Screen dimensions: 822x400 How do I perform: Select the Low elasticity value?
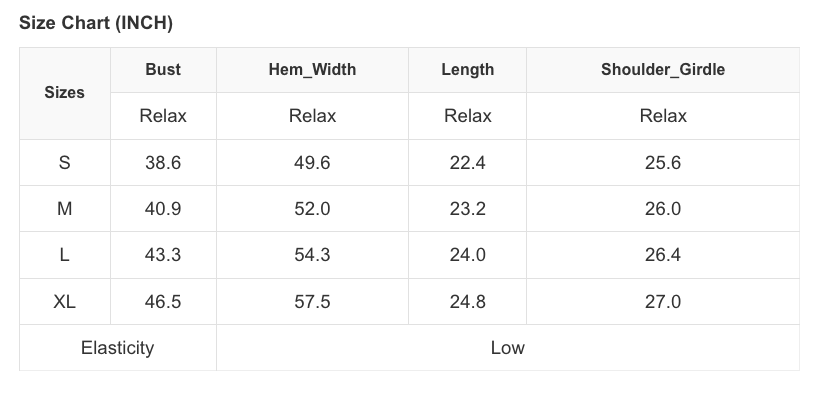[507, 348]
